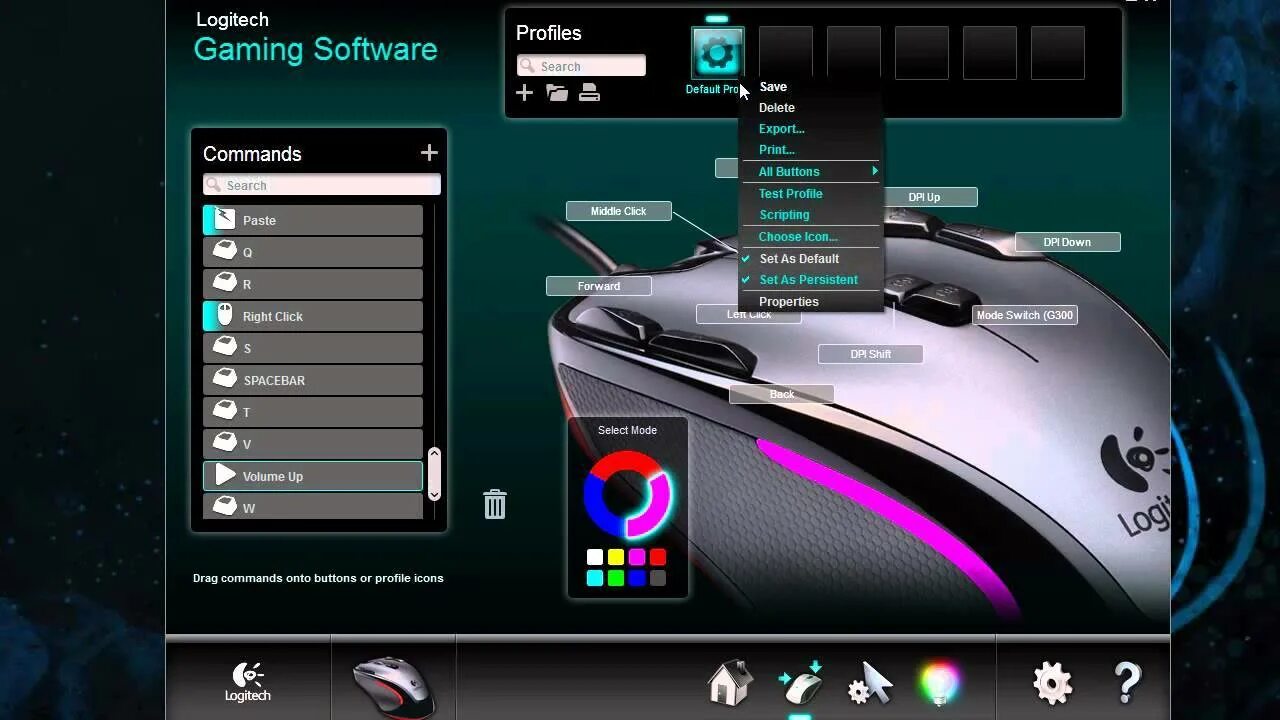The width and height of the screenshot is (1280, 720).
Task: Click scroll down arrow in Commands list
Action: [x=434, y=493]
